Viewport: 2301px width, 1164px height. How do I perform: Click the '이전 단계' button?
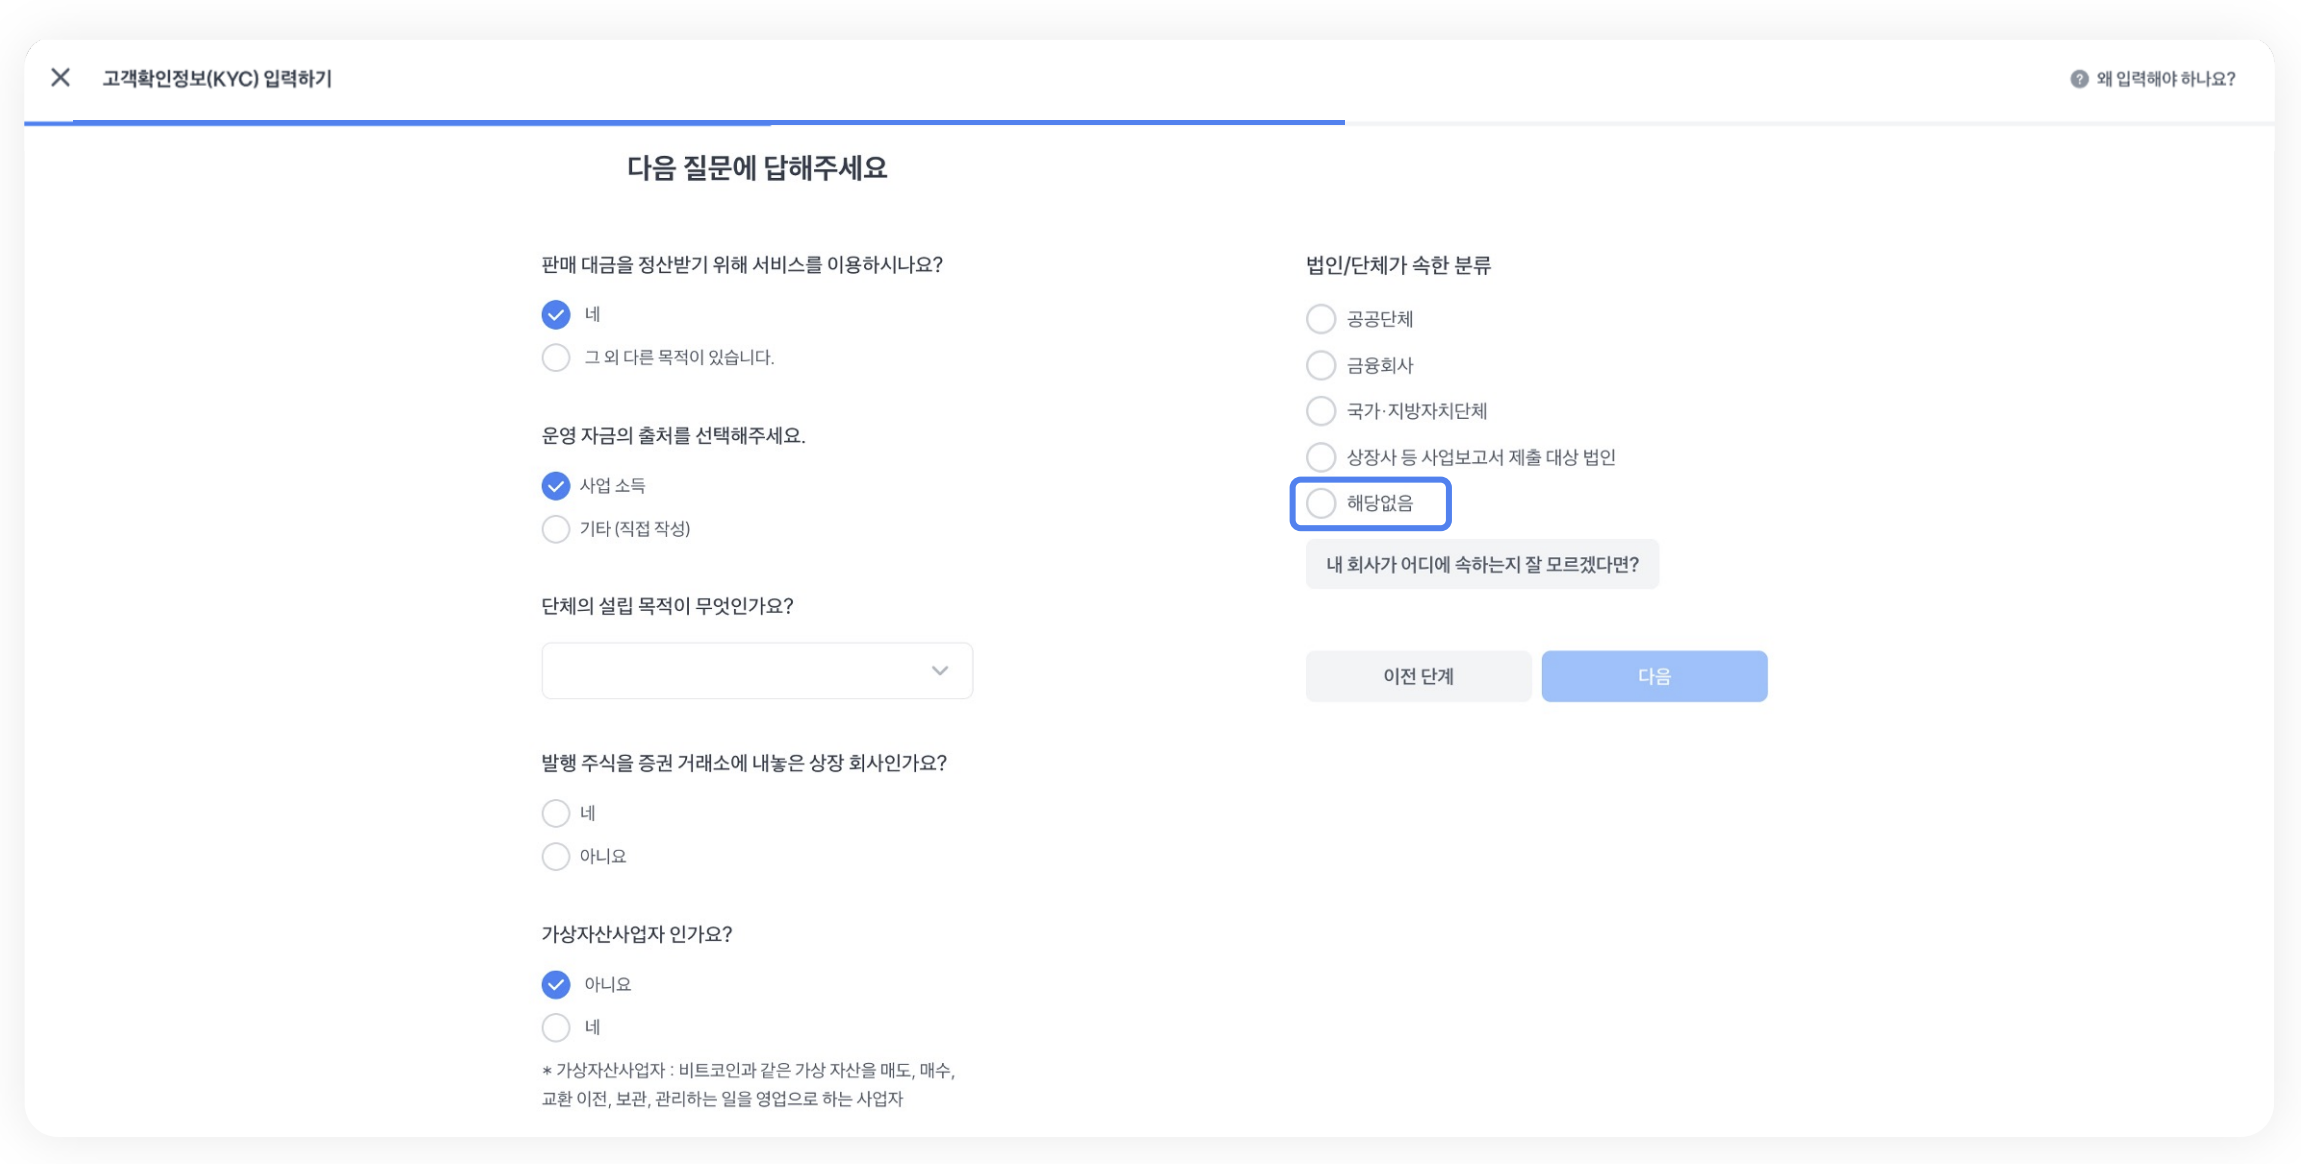1418,676
